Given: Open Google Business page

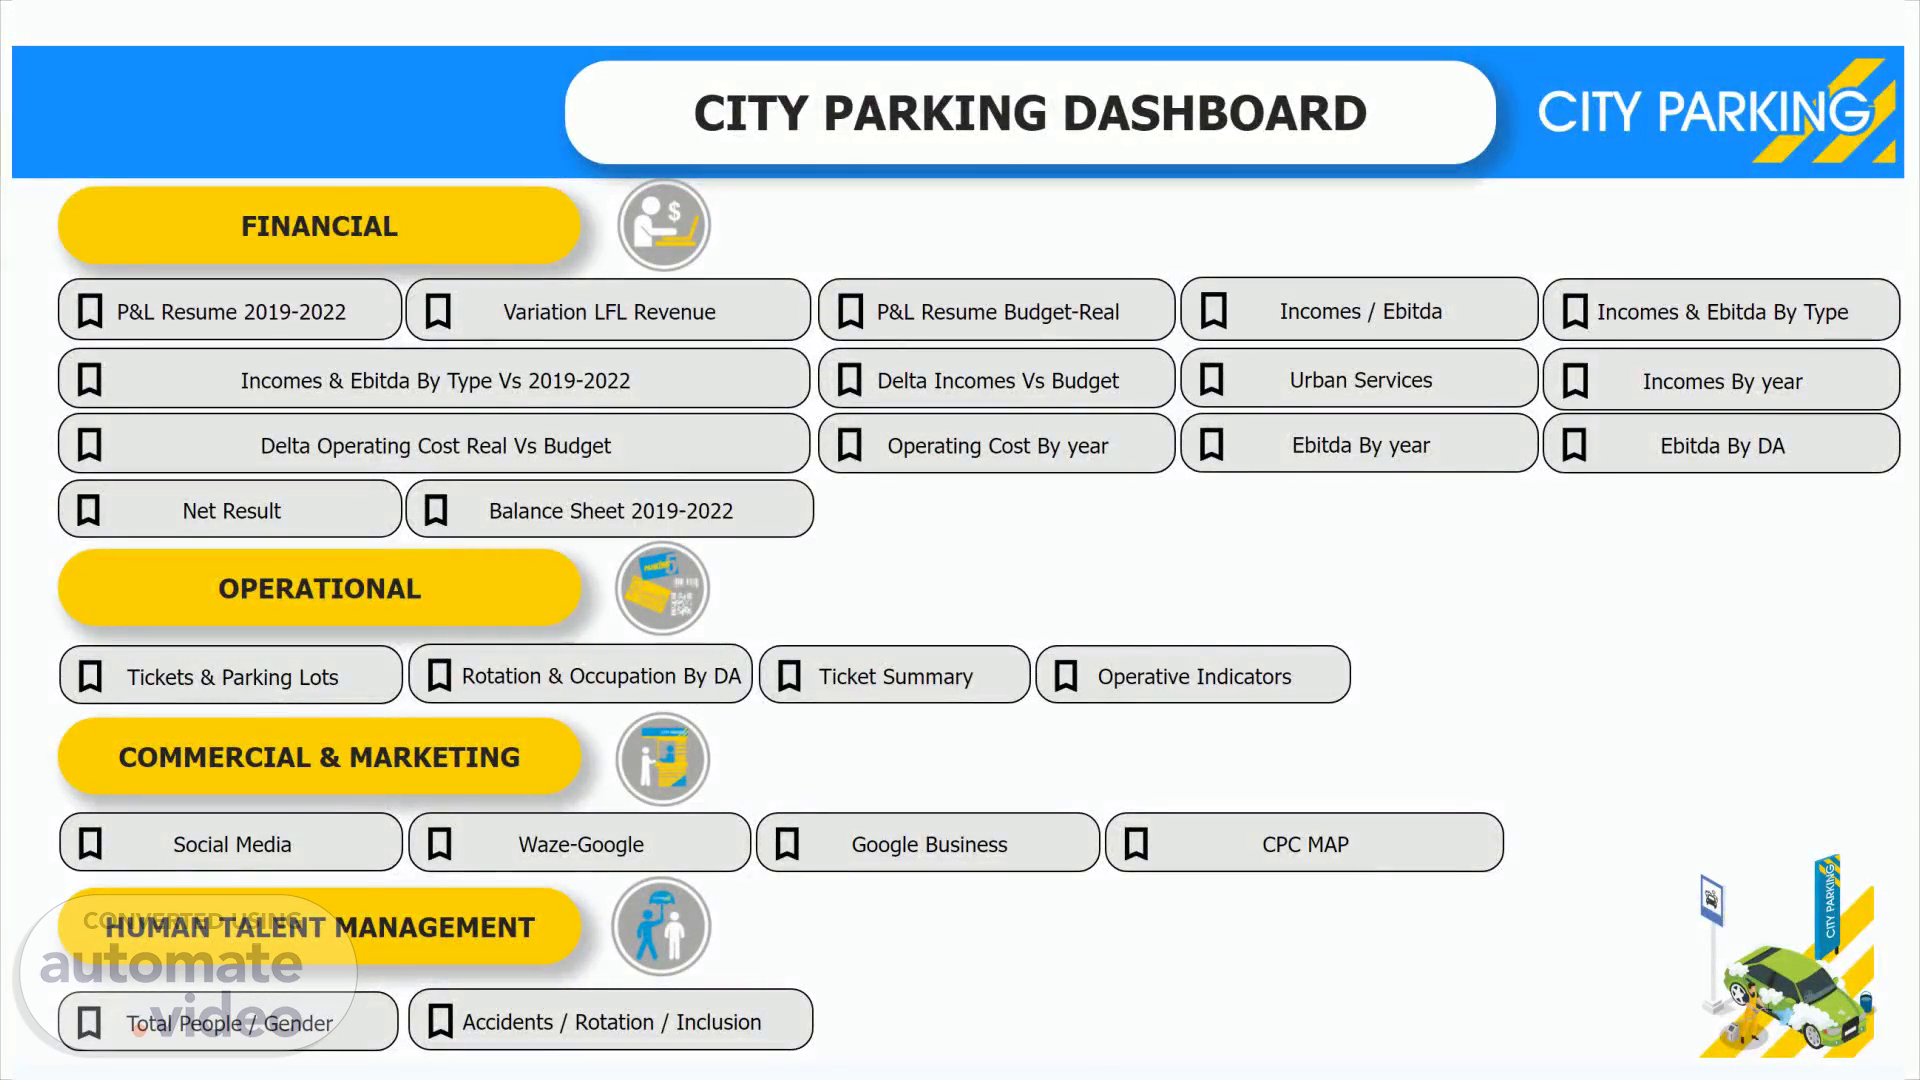Looking at the screenshot, I should click(x=928, y=843).
